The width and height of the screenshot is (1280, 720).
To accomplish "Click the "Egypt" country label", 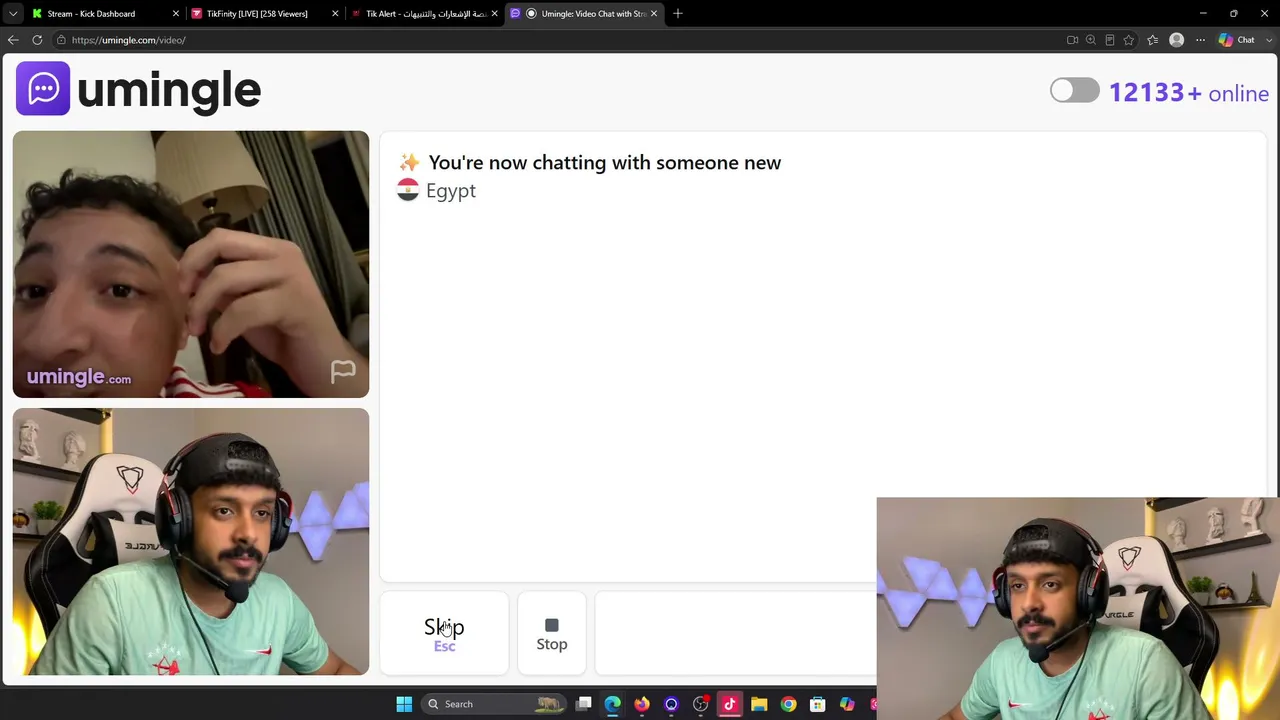I will (451, 191).
